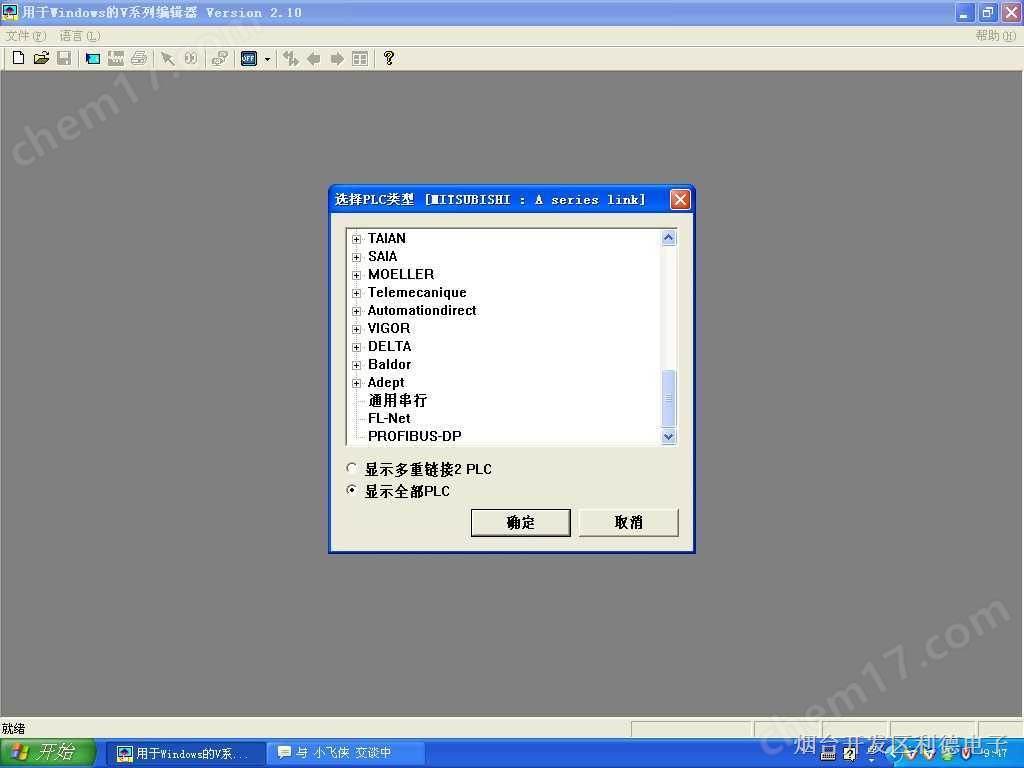Select the DELTA label

click(390, 346)
